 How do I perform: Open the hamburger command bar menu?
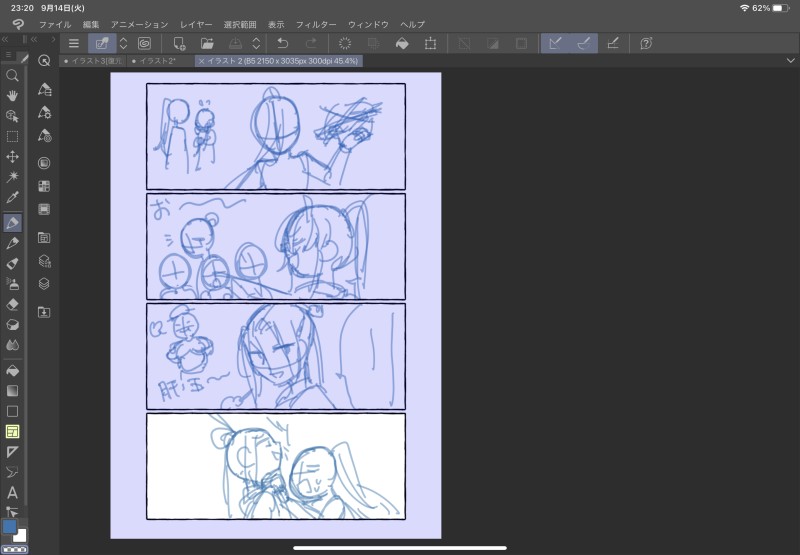[x=74, y=43]
